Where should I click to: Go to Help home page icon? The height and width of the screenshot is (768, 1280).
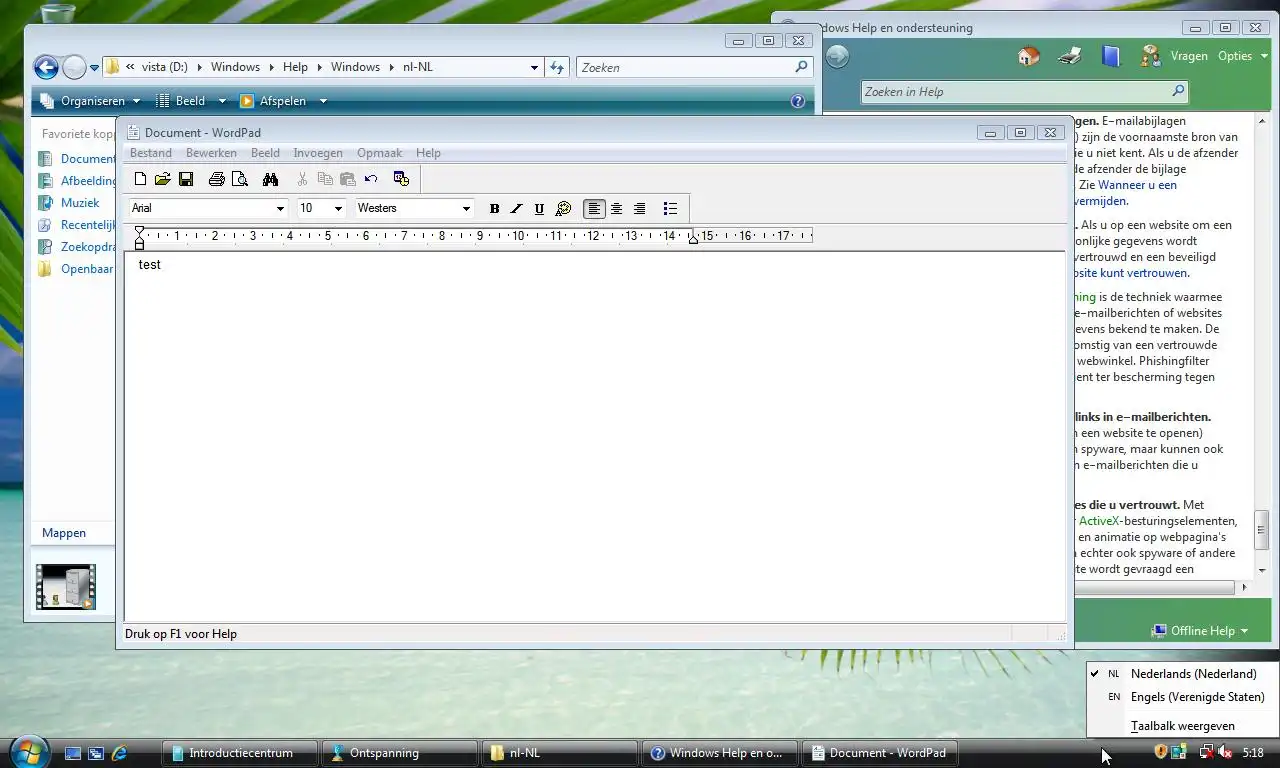pyautogui.click(x=1028, y=56)
